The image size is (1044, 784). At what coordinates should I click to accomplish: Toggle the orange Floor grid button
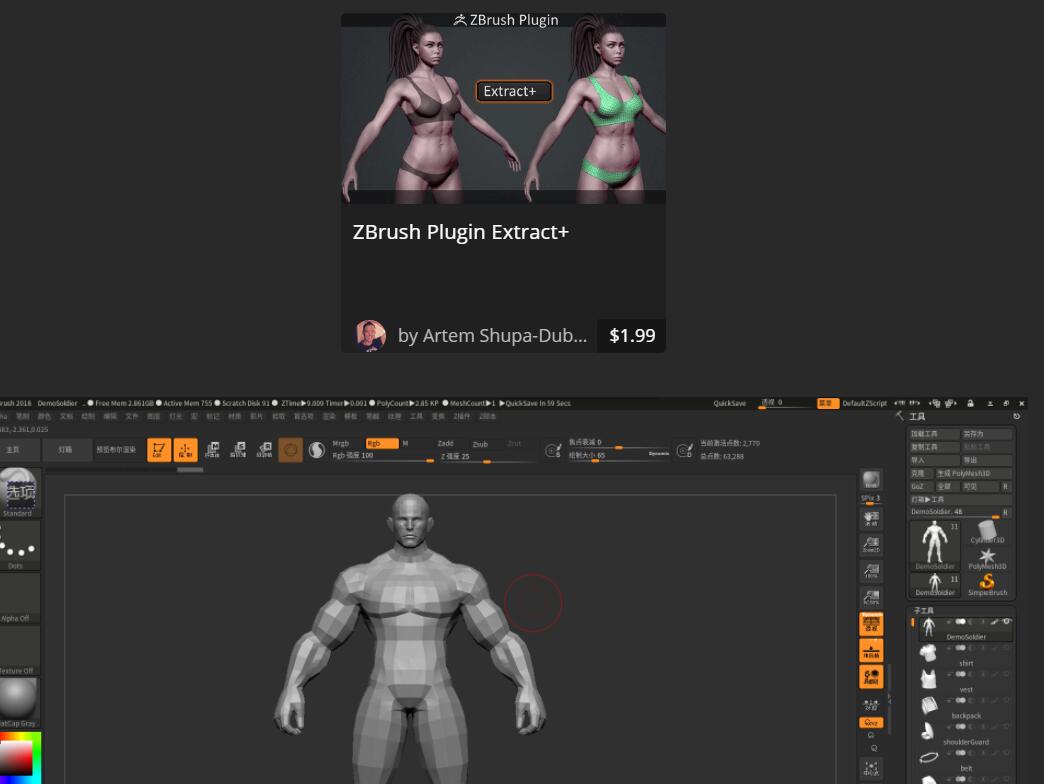coord(871,650)
